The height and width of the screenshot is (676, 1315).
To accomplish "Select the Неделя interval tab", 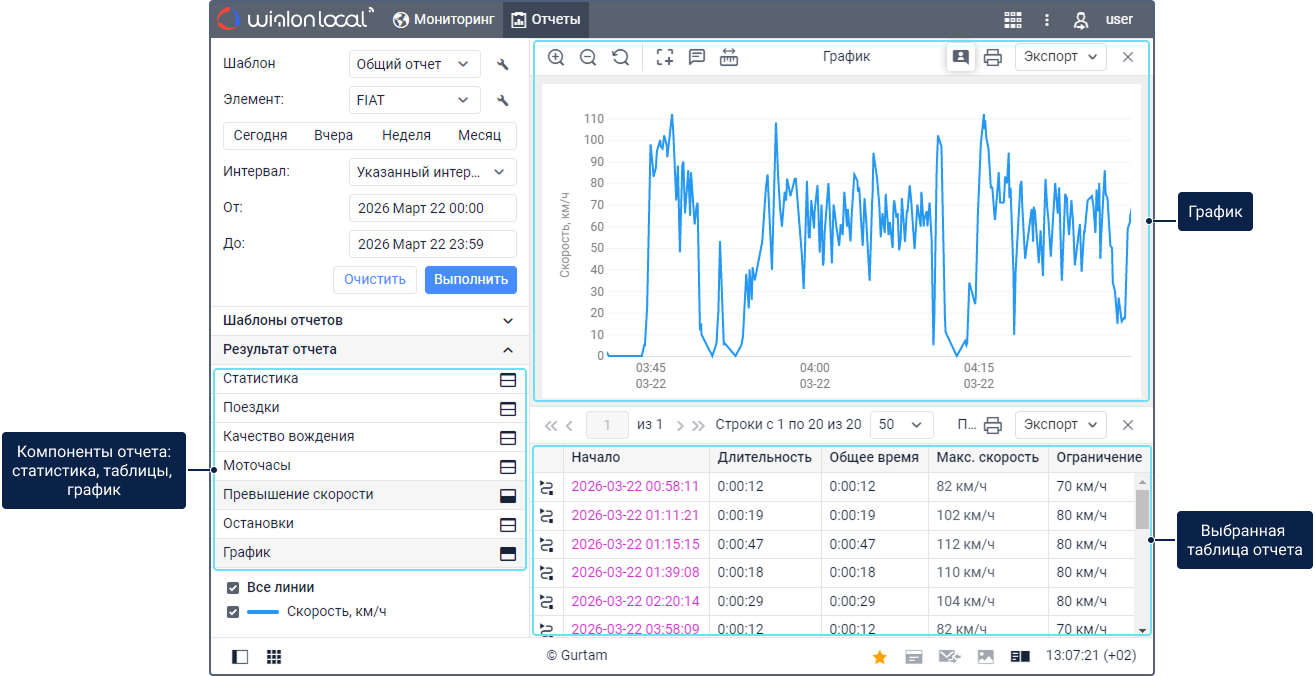I will (x=406, y=135).
